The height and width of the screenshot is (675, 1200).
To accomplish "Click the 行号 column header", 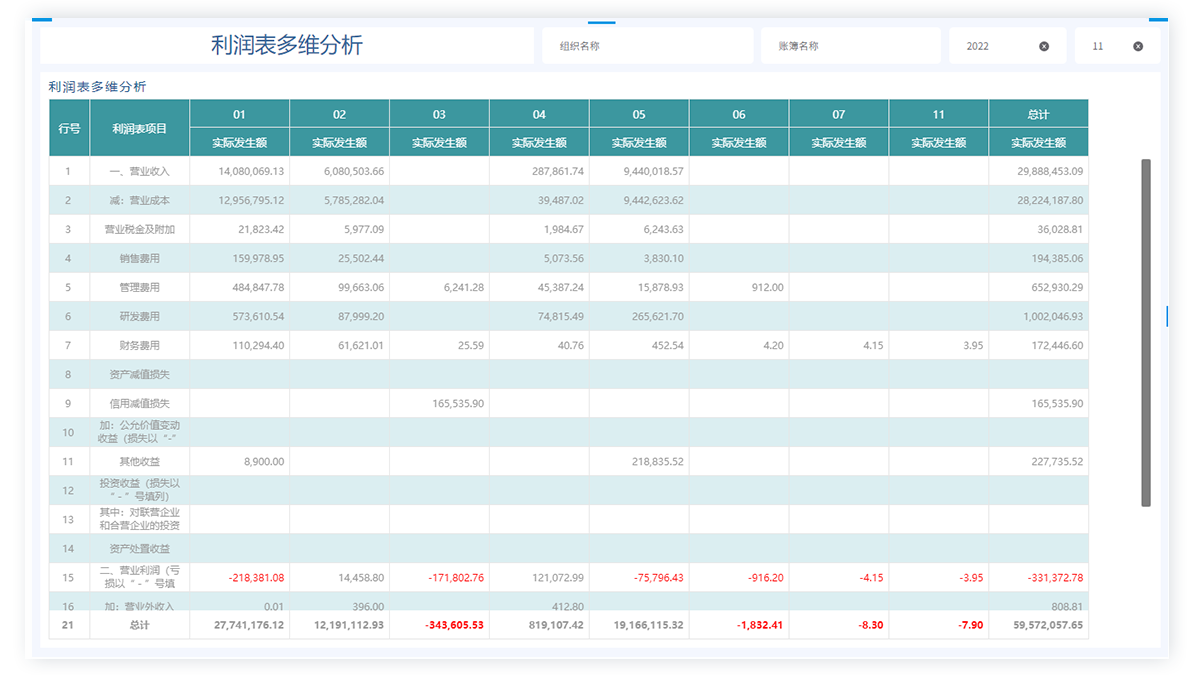I will (x=69, y=128).
